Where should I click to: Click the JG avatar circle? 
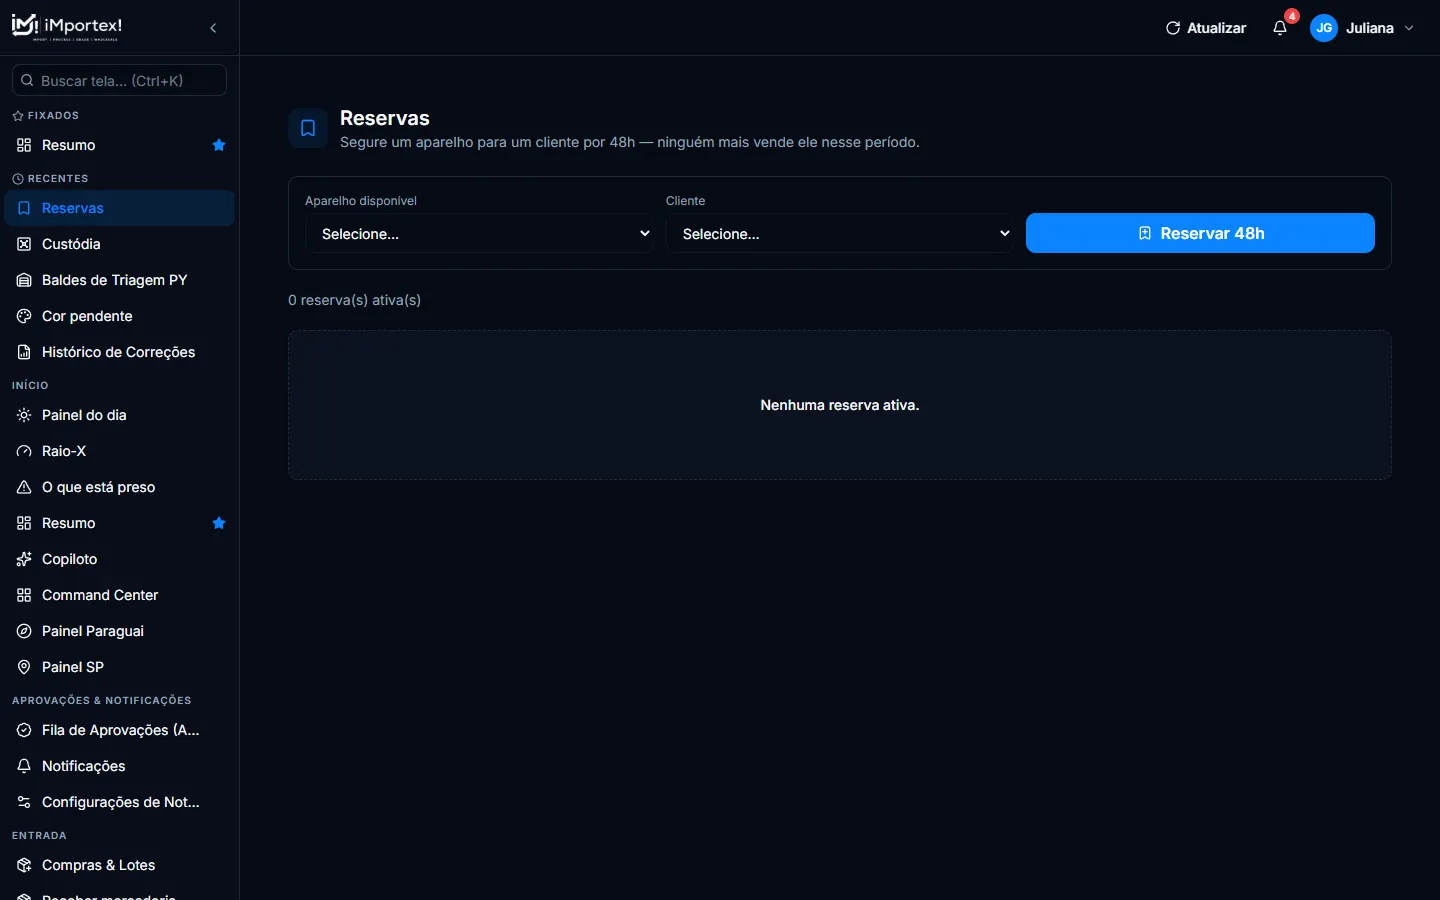pos(1324,28)
